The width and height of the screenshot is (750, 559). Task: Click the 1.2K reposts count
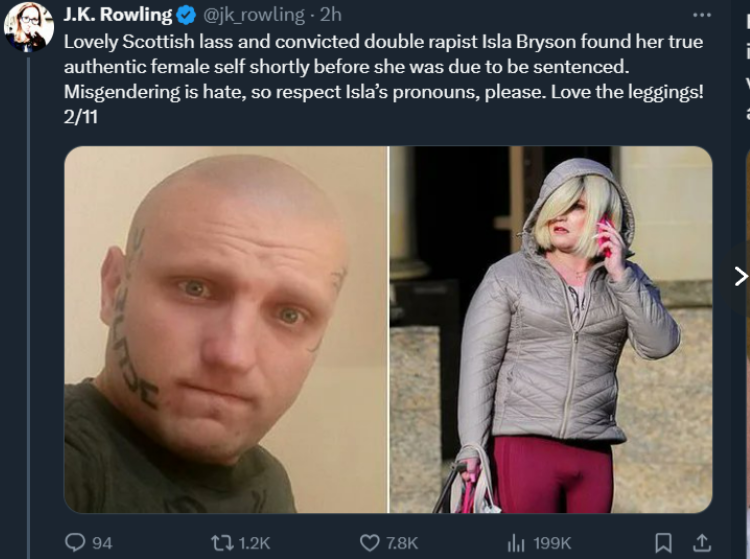coord(254,543)
